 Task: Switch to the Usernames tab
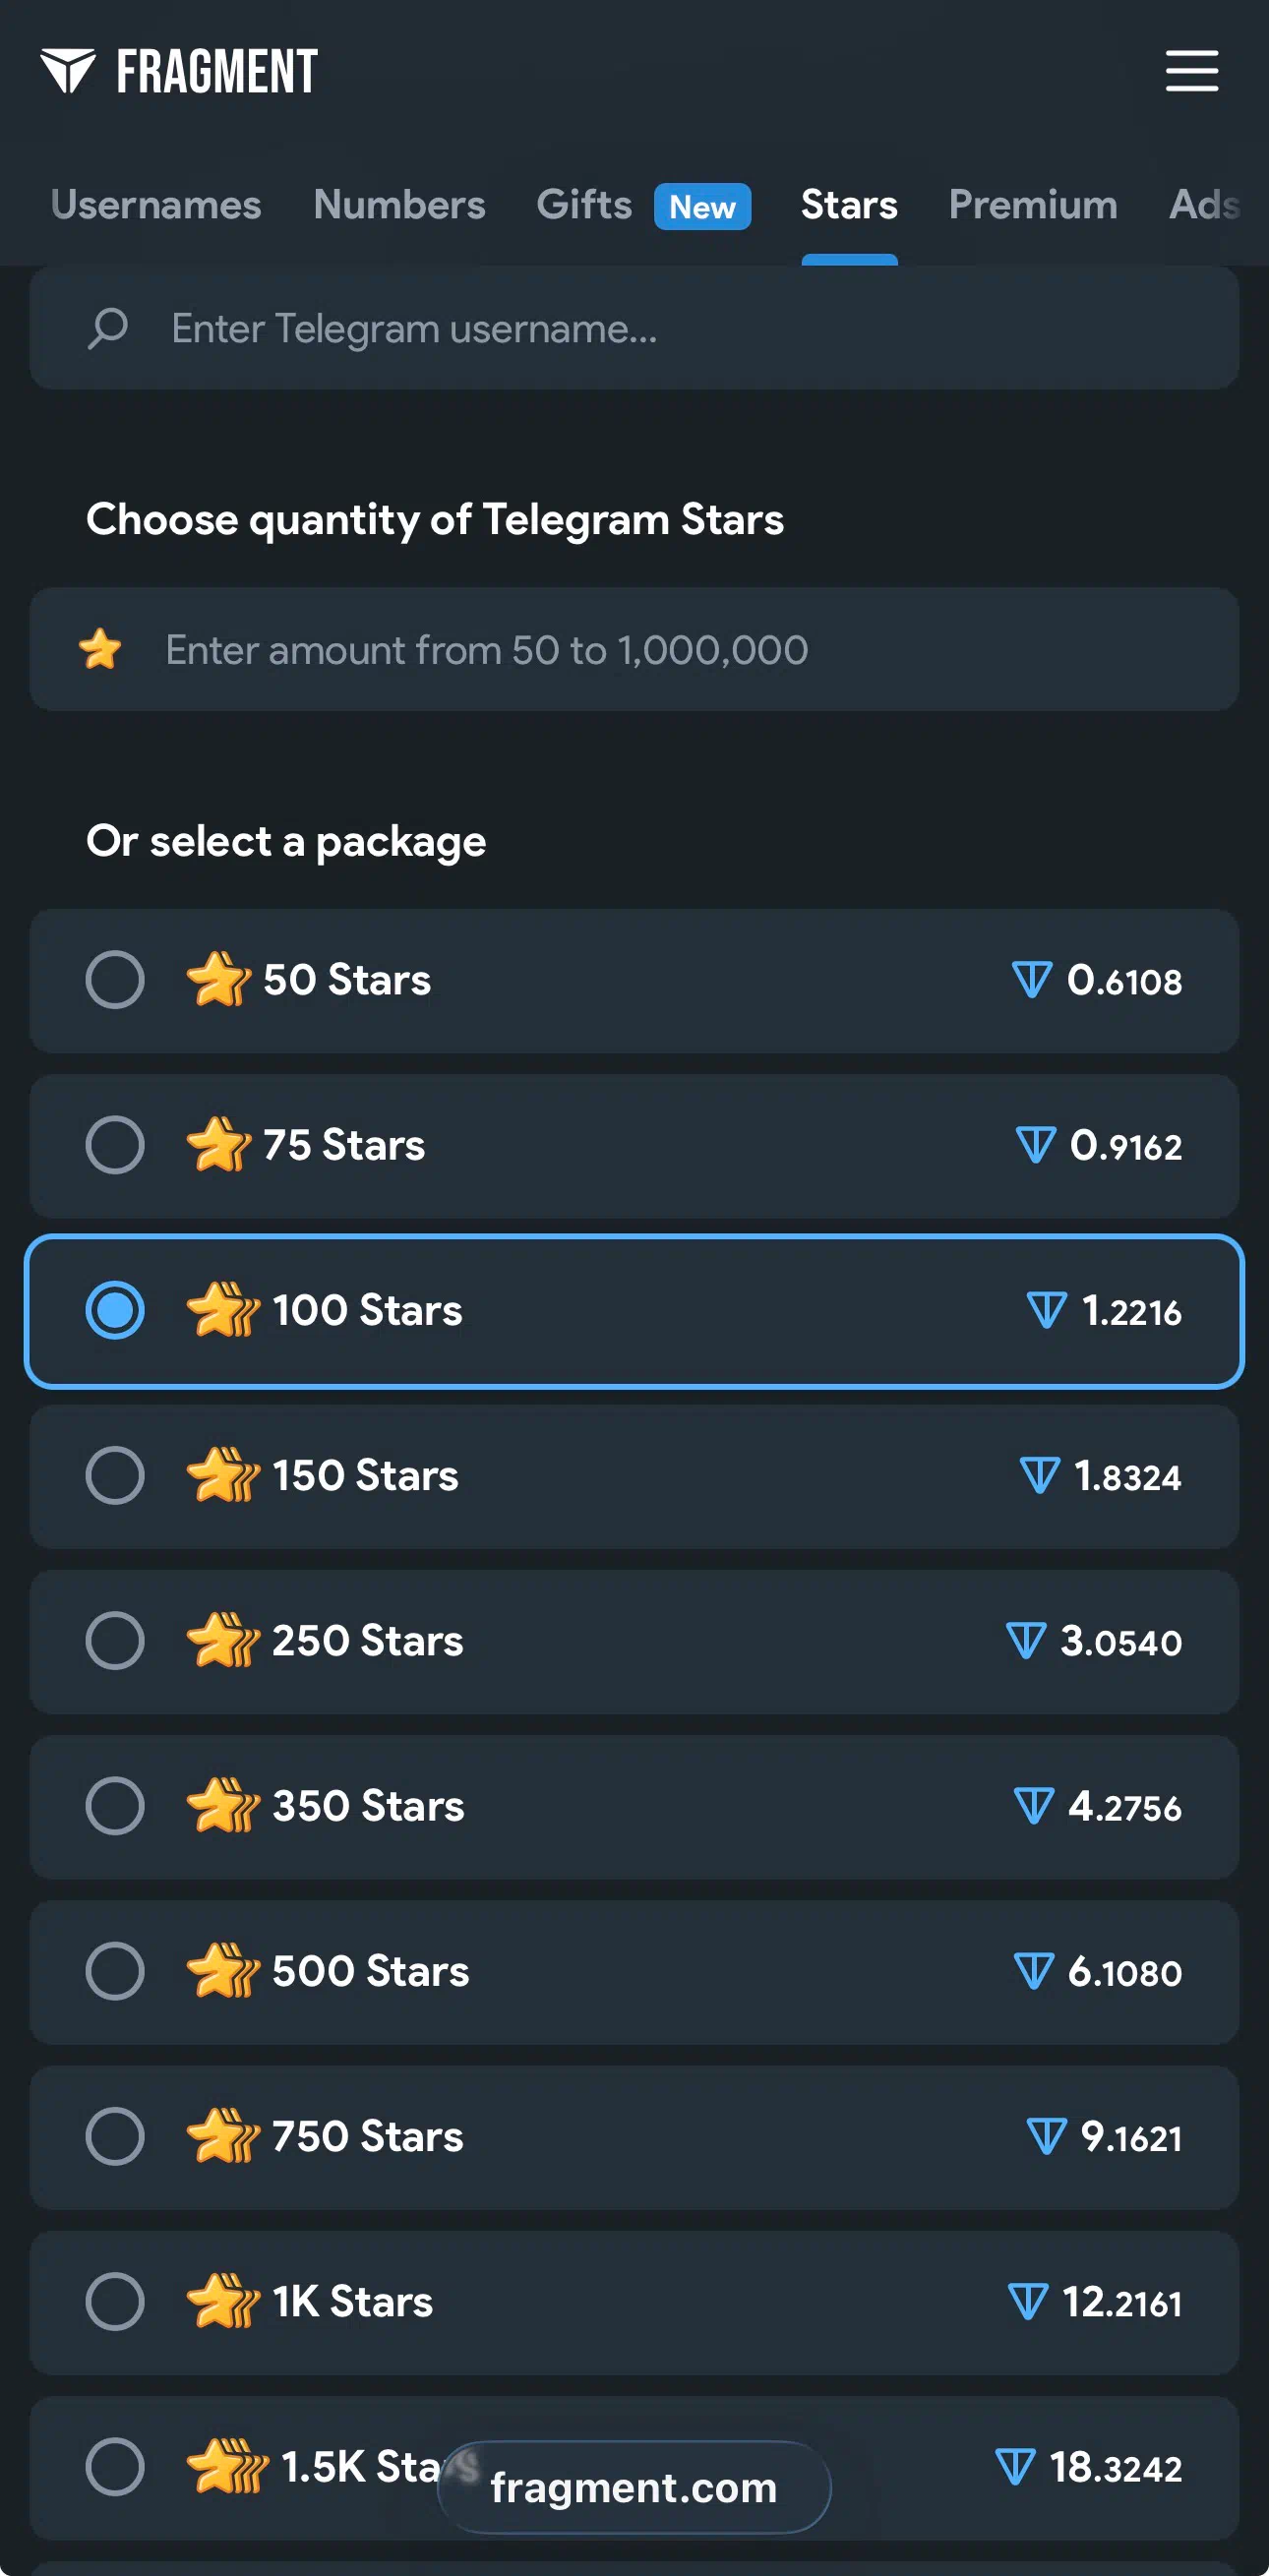(x=156, y=205)
